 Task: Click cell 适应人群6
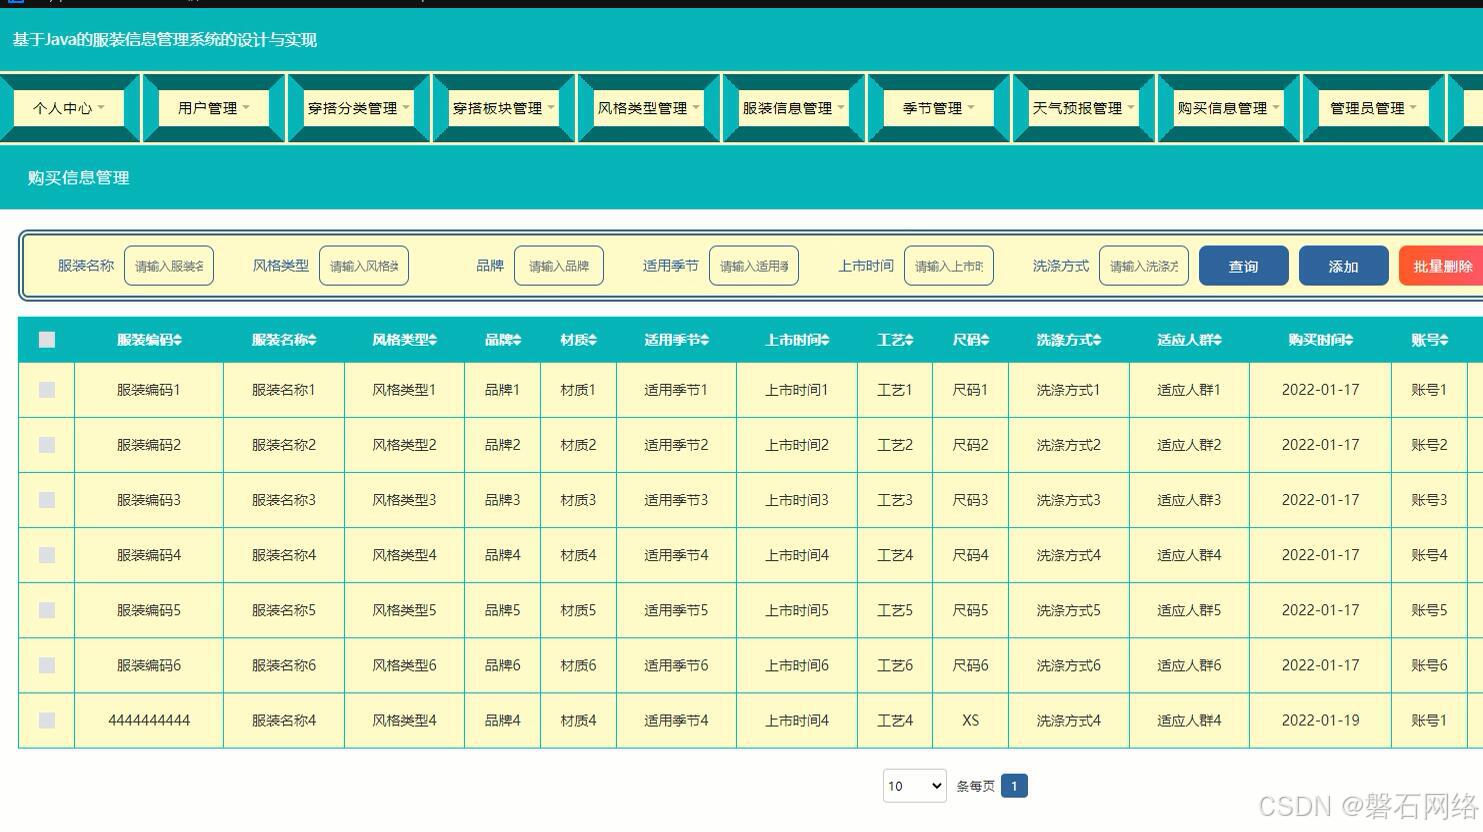[x=1189, y=665]
